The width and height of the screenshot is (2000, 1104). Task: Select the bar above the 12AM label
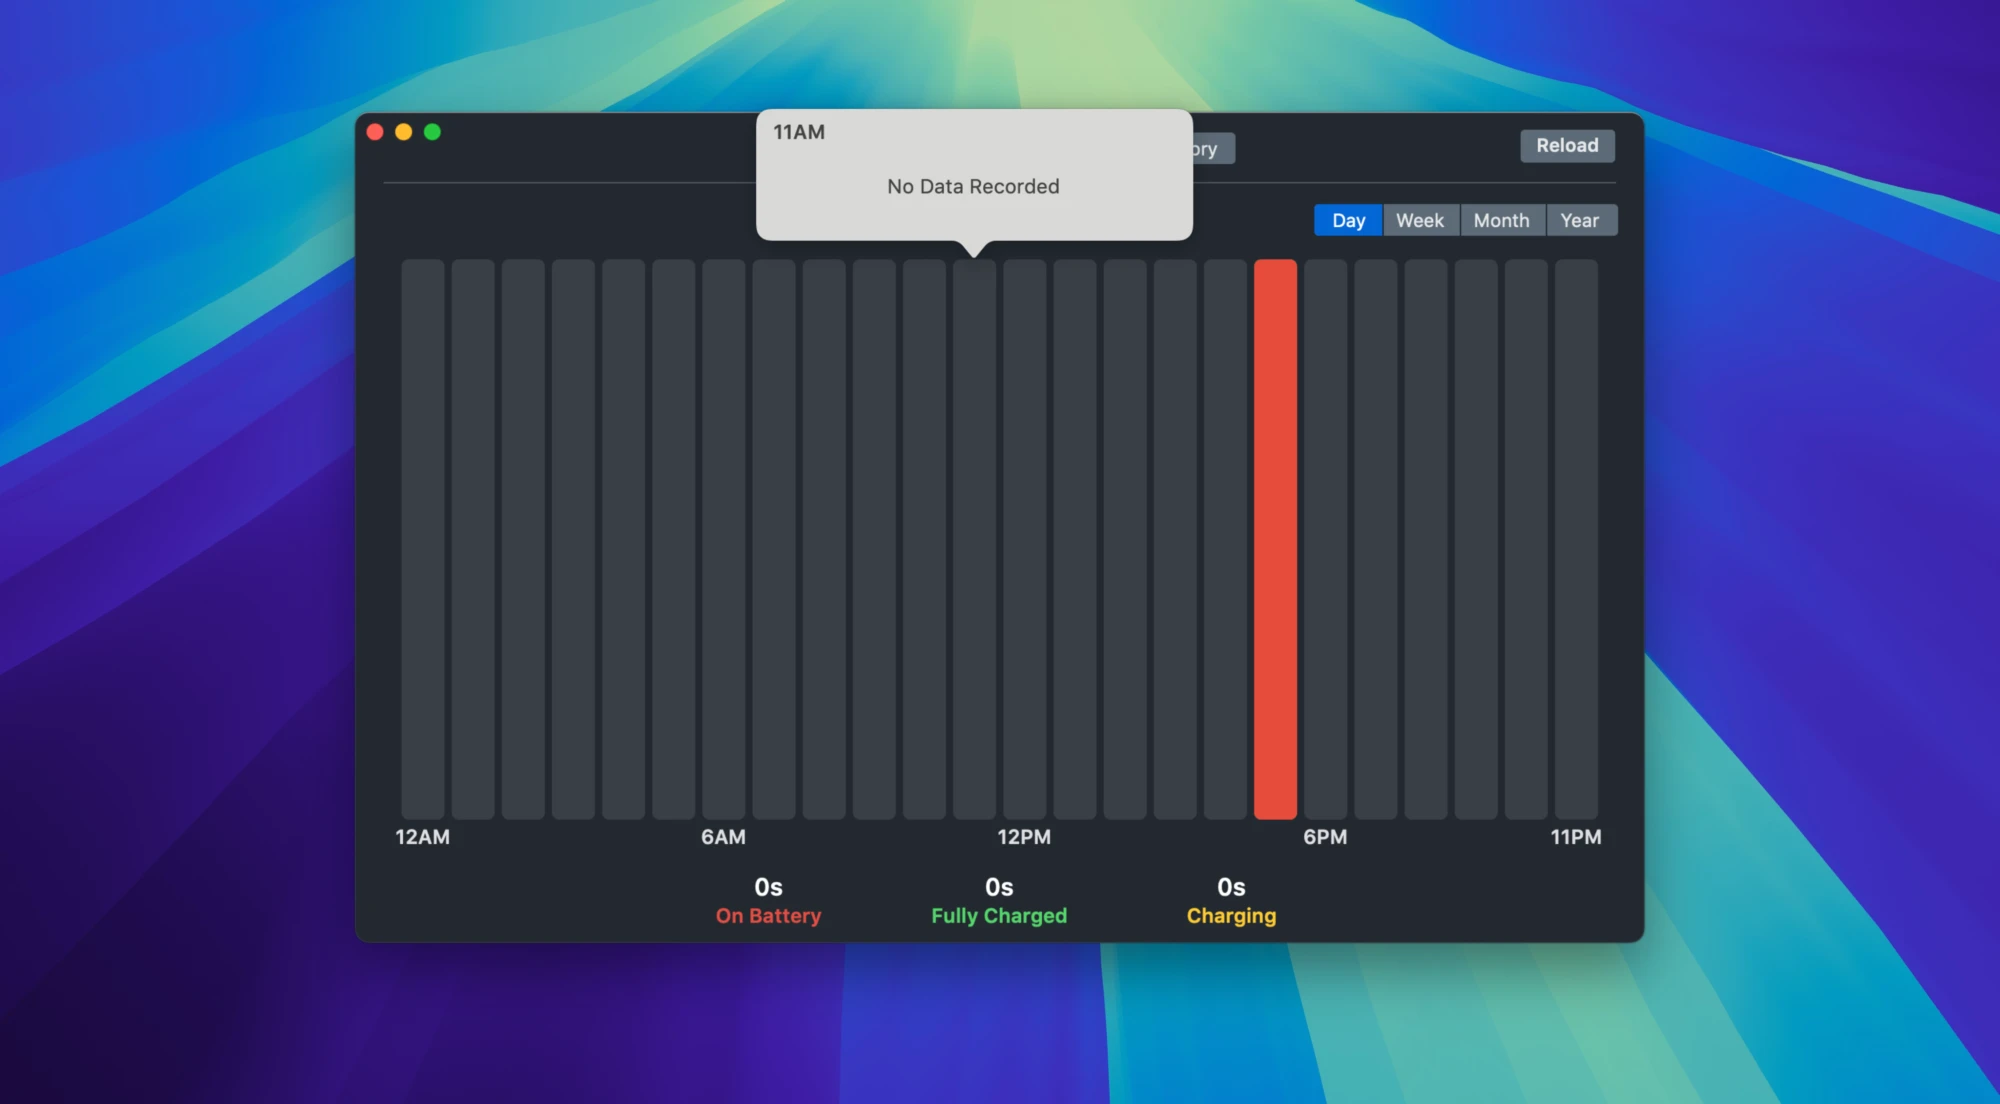pos(423,540)
